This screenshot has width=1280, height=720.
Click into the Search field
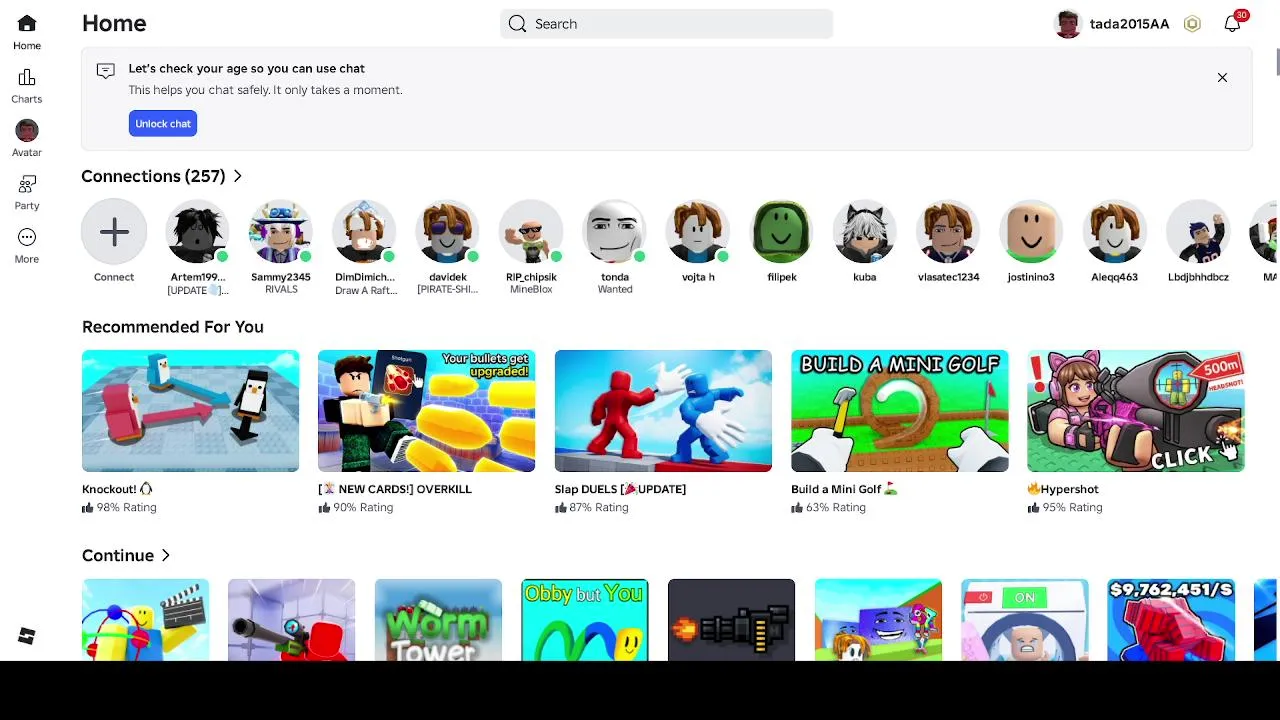click(666, 24)
